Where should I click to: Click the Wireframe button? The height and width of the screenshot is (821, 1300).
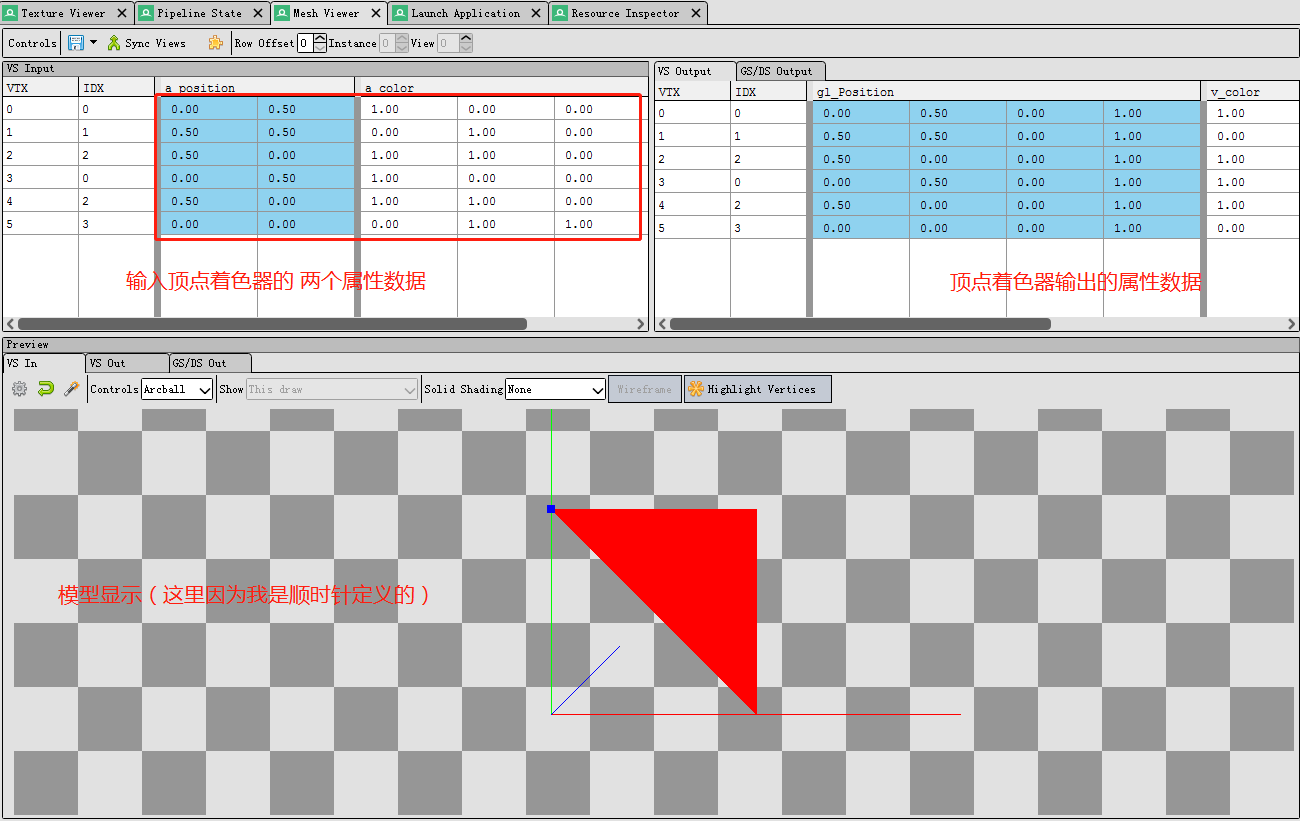645,389
